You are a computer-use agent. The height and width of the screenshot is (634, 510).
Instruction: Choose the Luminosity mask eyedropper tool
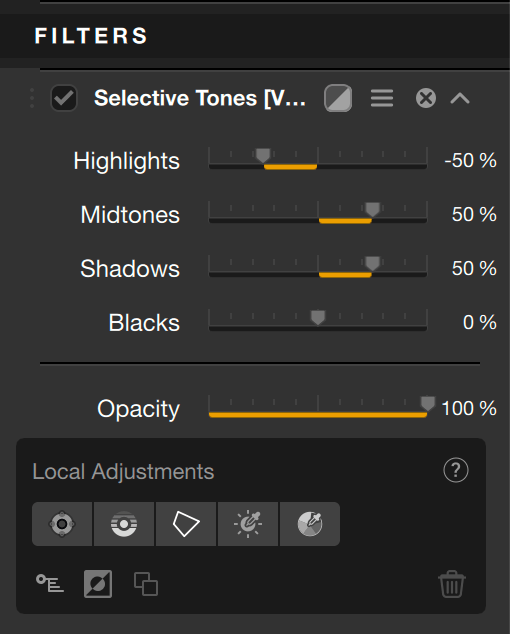248,524
